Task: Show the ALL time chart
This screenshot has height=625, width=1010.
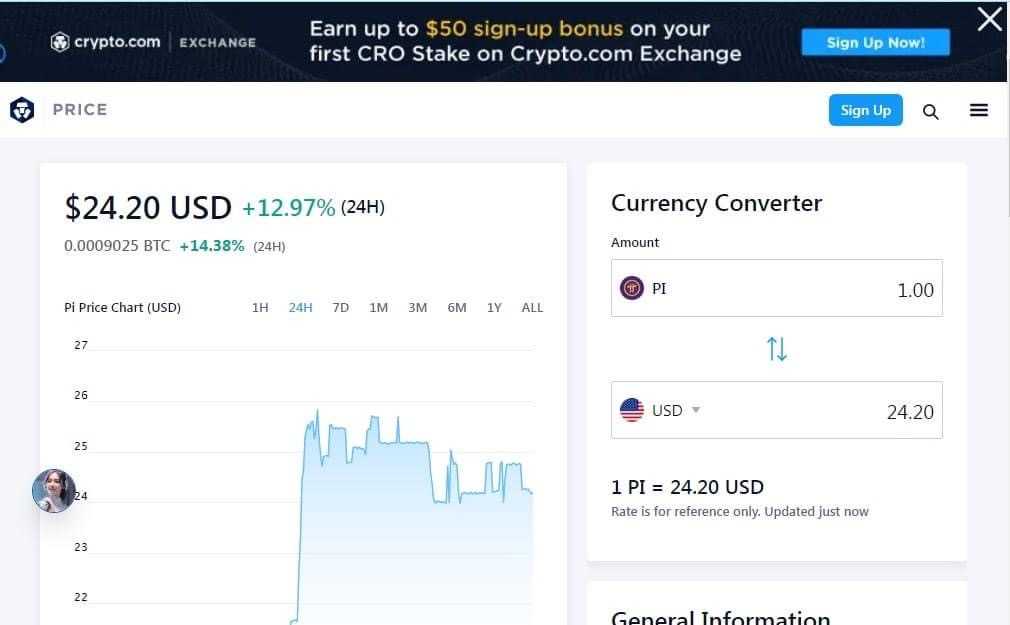Action: click(x=532, y=307)
